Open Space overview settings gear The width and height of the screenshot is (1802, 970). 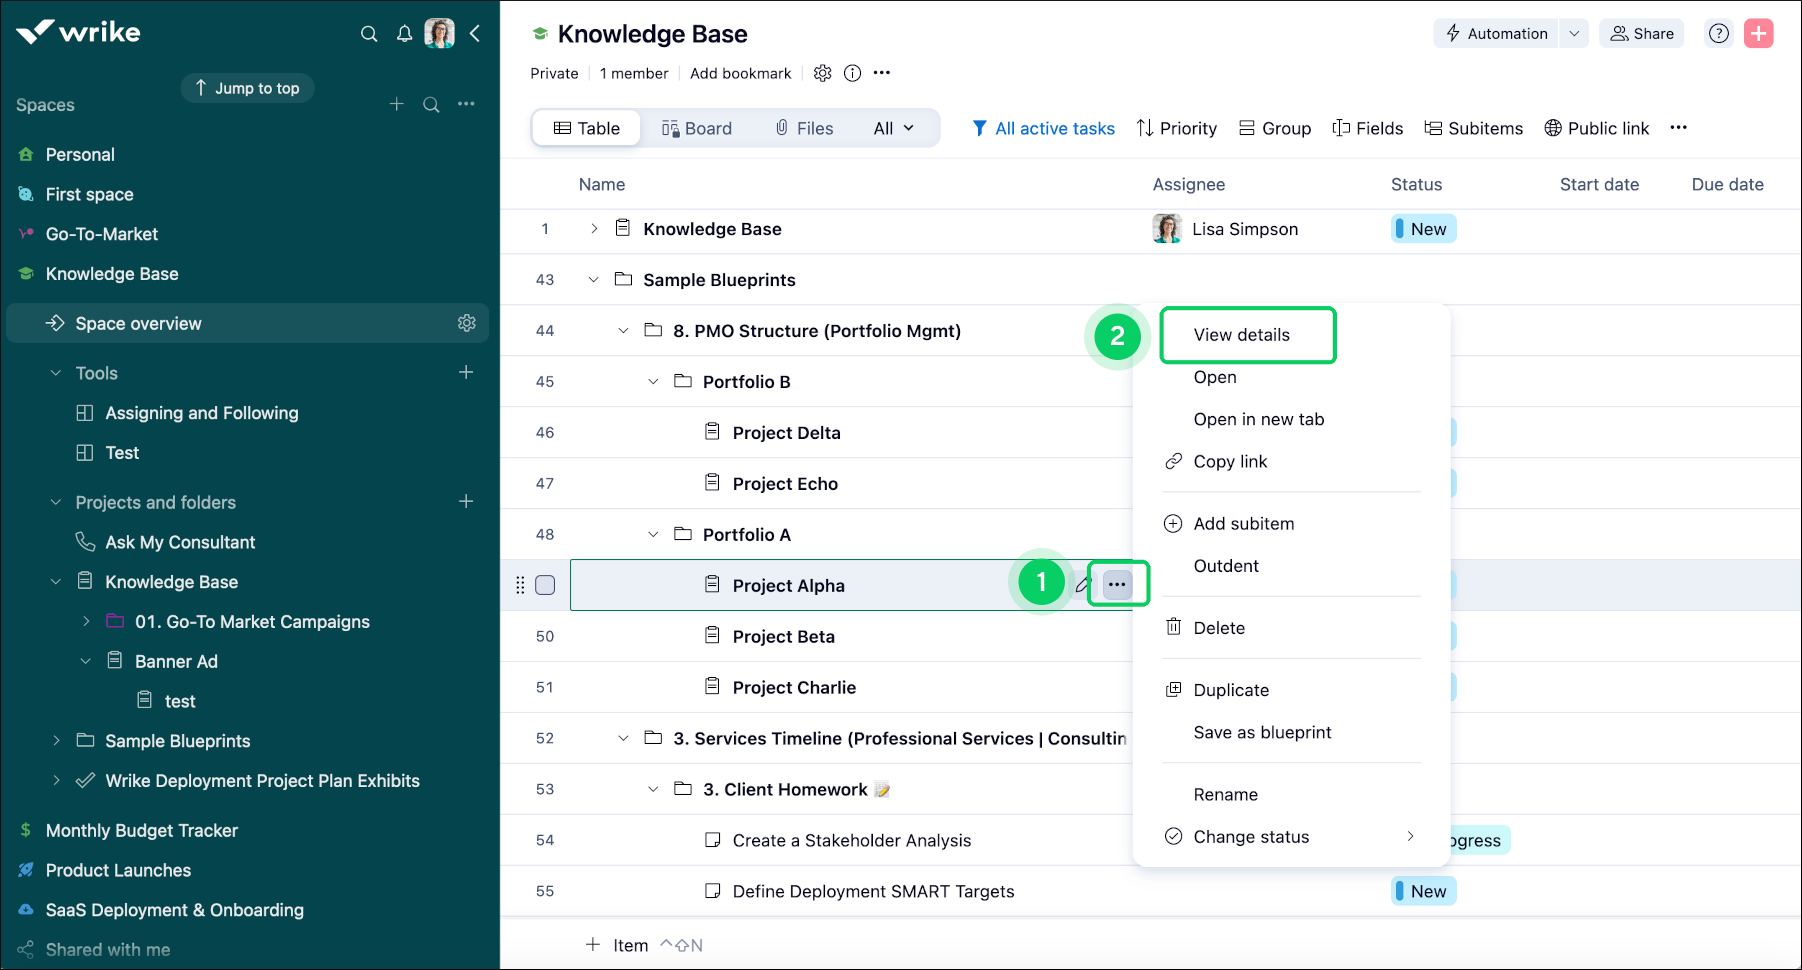point(466,323)
